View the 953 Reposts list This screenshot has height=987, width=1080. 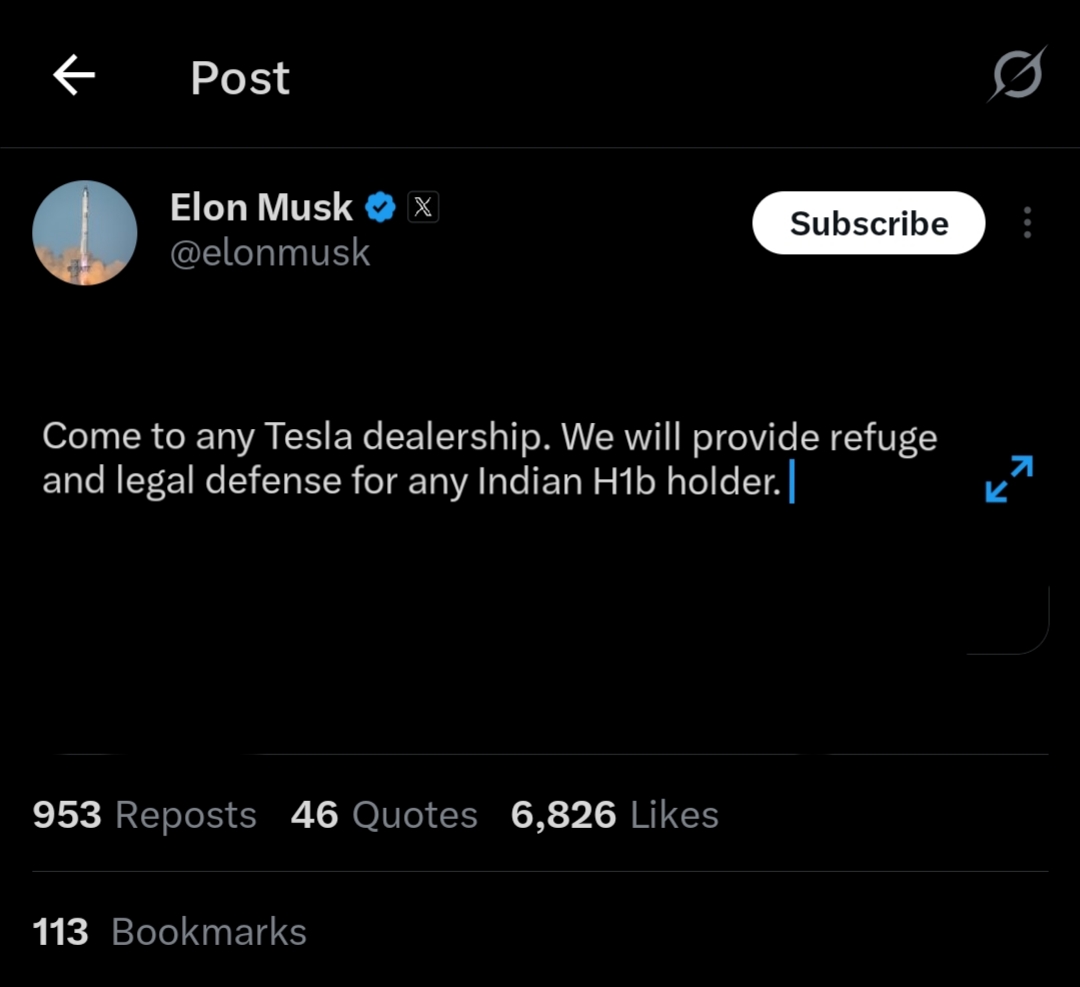(x=145, y=815)
